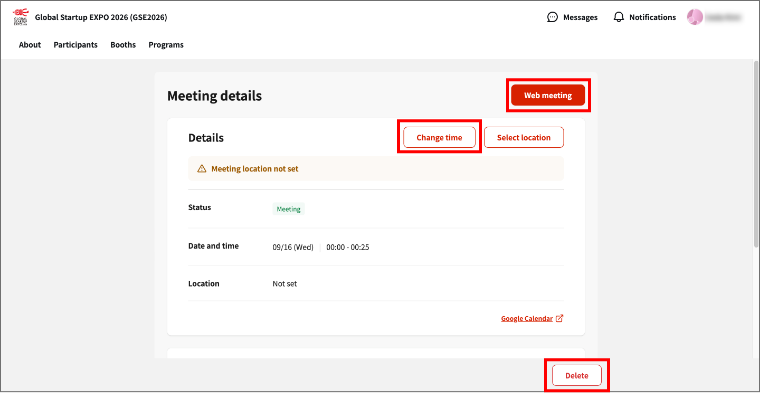Screen dimensions: 760x393
Task: Start the Web meeting
Action: tap(548, 95)
